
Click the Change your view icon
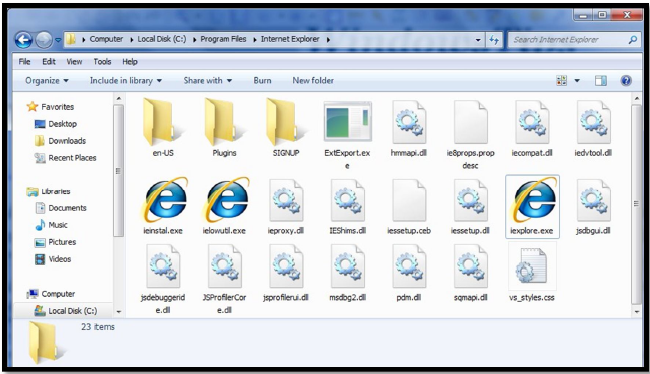[562, 80]
